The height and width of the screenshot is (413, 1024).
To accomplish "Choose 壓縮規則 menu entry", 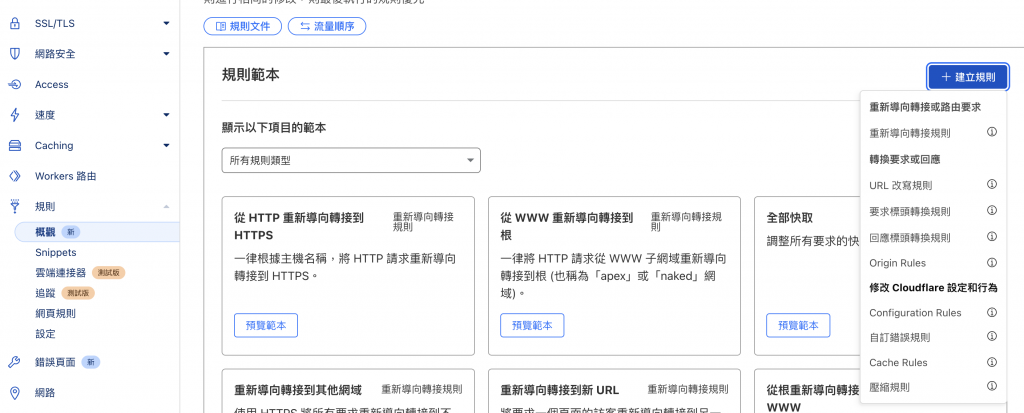I will coord(889,387).
